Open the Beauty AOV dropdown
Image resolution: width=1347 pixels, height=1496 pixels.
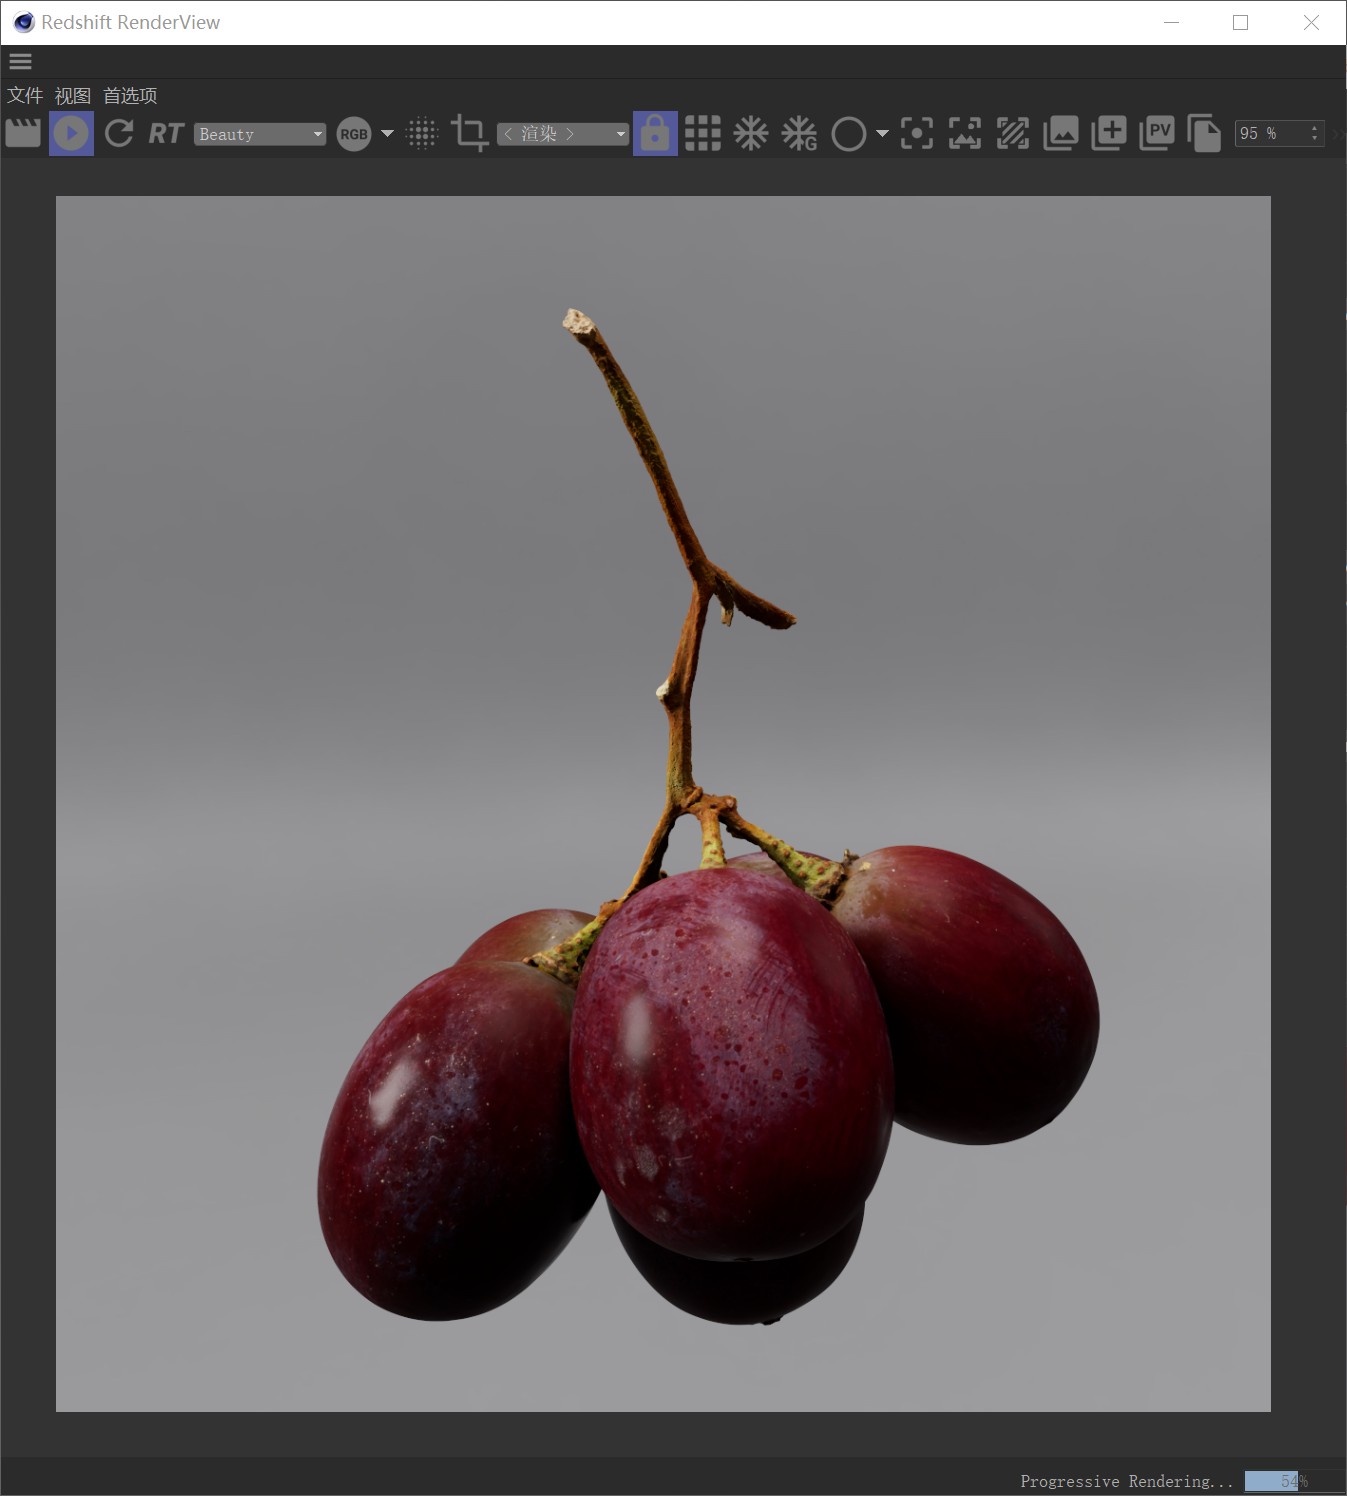(260, 134)
